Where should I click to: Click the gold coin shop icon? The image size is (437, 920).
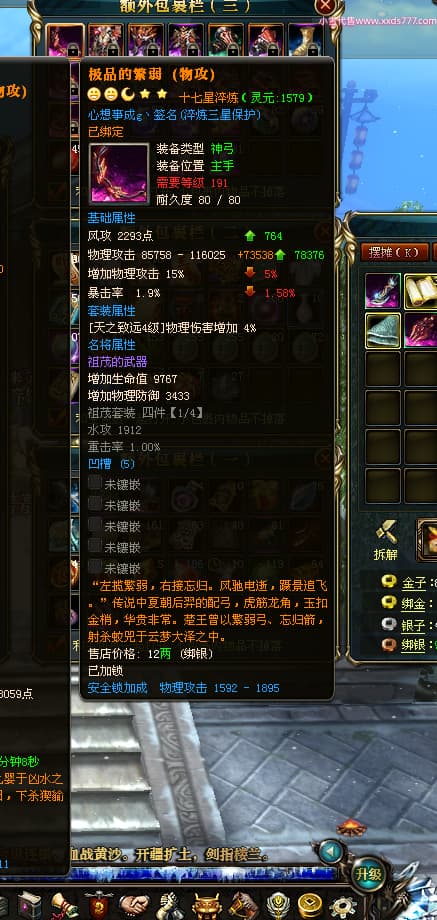310,907
